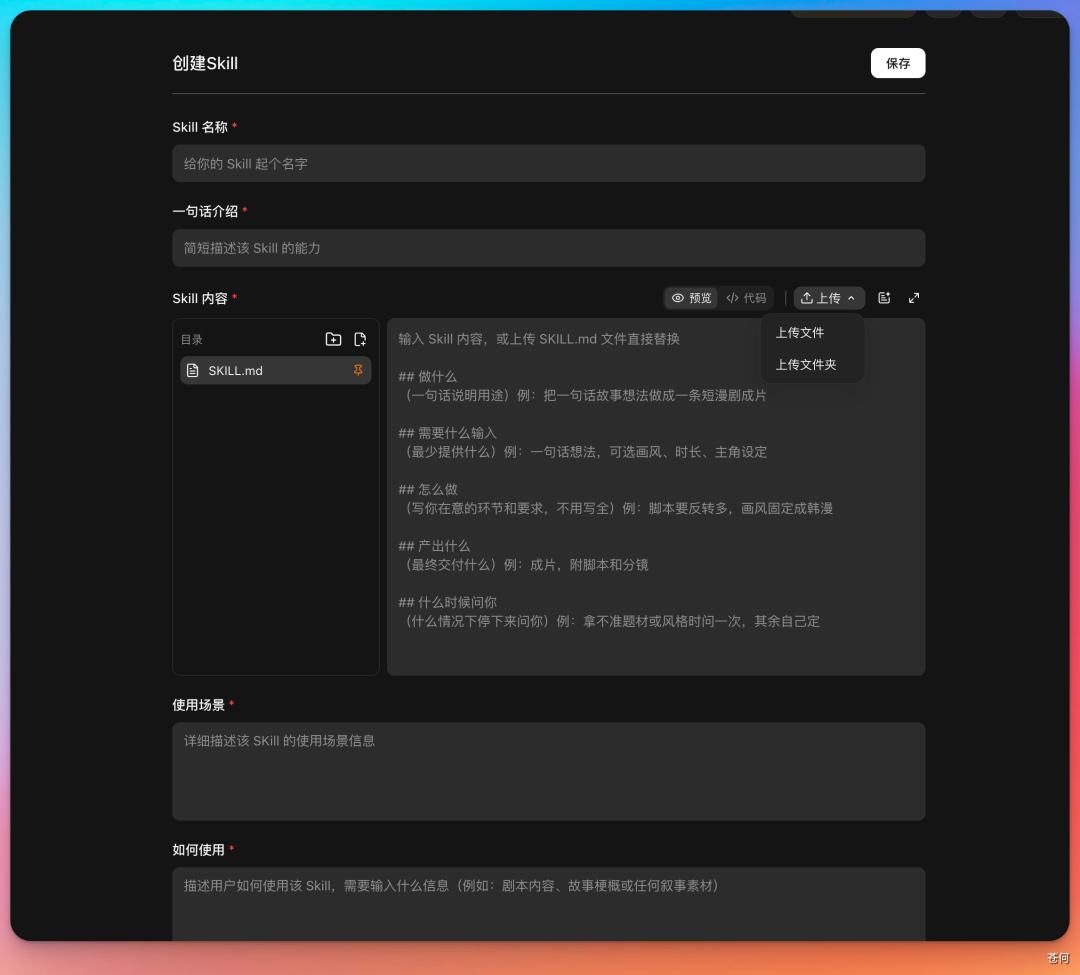Click the template insert icon beside 上传
The width and height of the screenshot is (1080, 975).
click(x=884, y=298)
